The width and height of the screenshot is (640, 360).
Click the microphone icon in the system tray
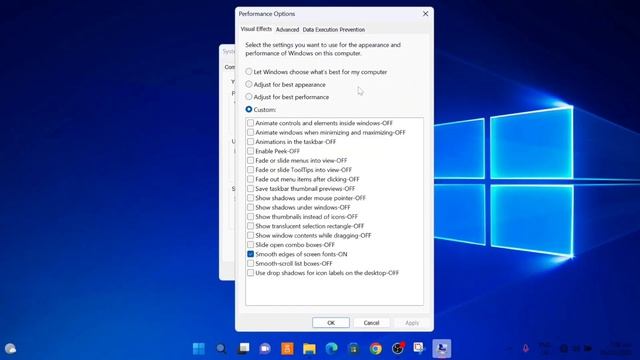tap(526, 348)
